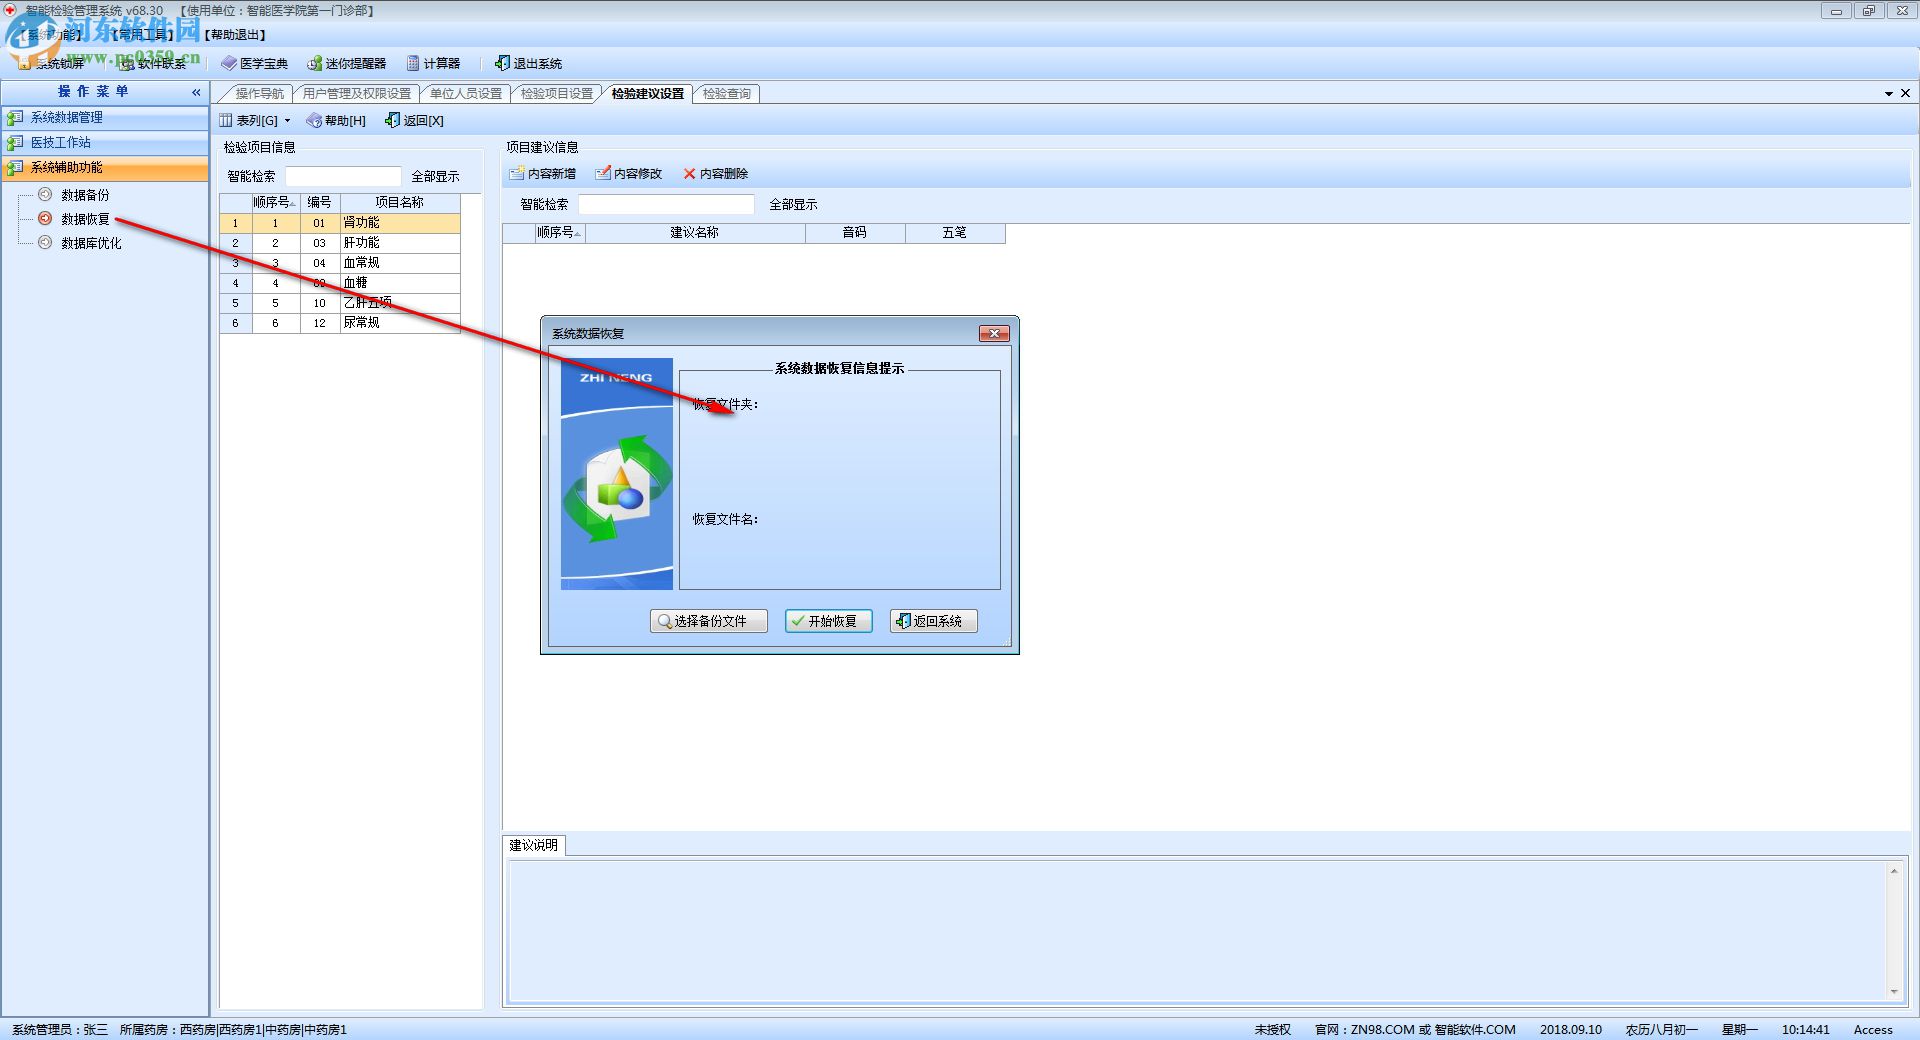
Task: Select the highlighted 系统辅助功能 menu group
Action: coord(105,167)
